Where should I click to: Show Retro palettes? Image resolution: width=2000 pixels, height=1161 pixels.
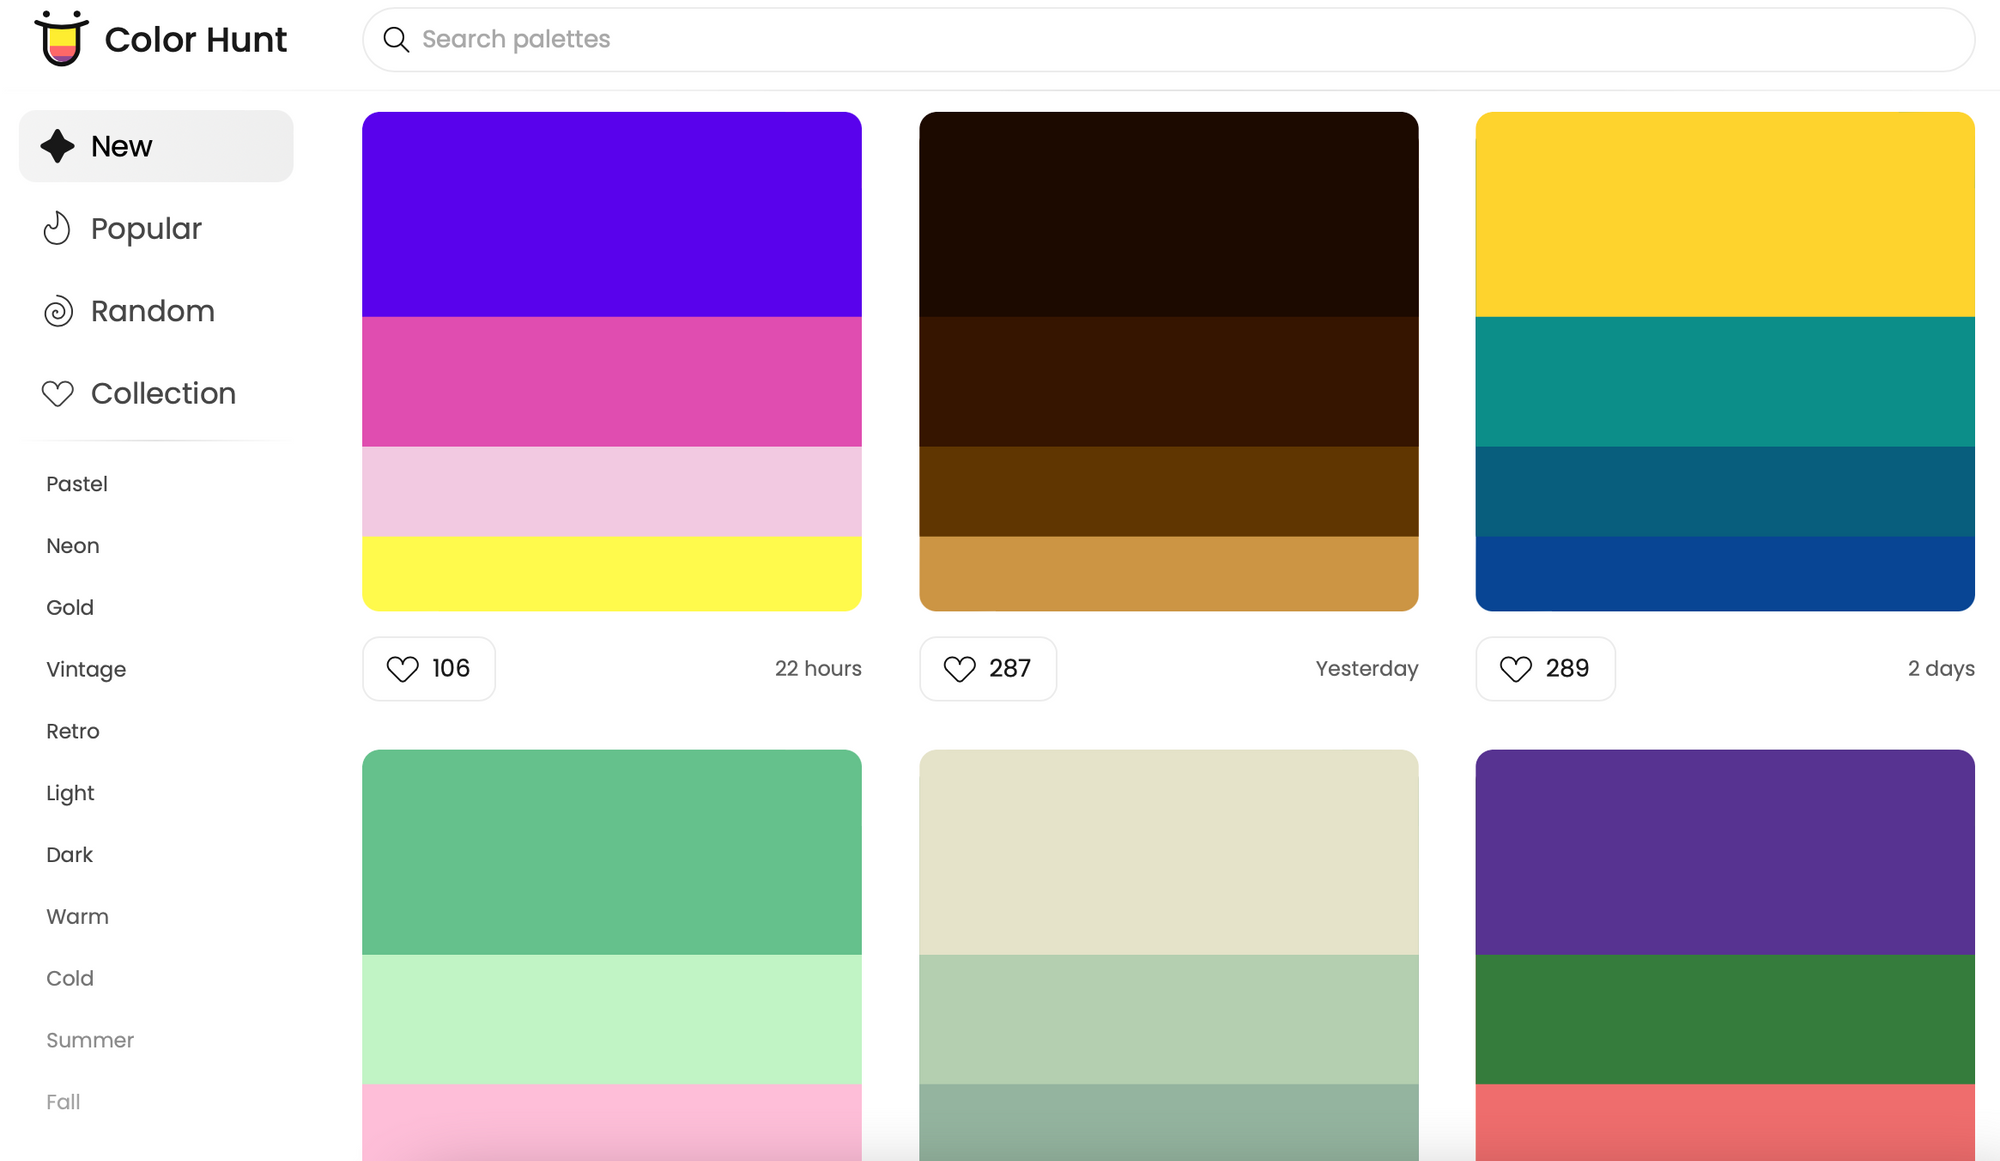pyautogui.click(x=73, y=731)
